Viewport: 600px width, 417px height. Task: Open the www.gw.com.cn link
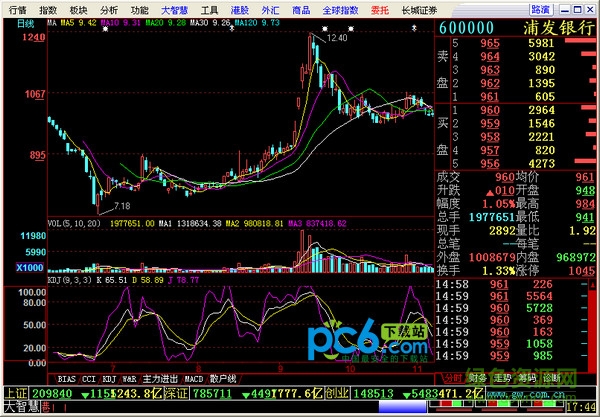[x=525, y=394]
